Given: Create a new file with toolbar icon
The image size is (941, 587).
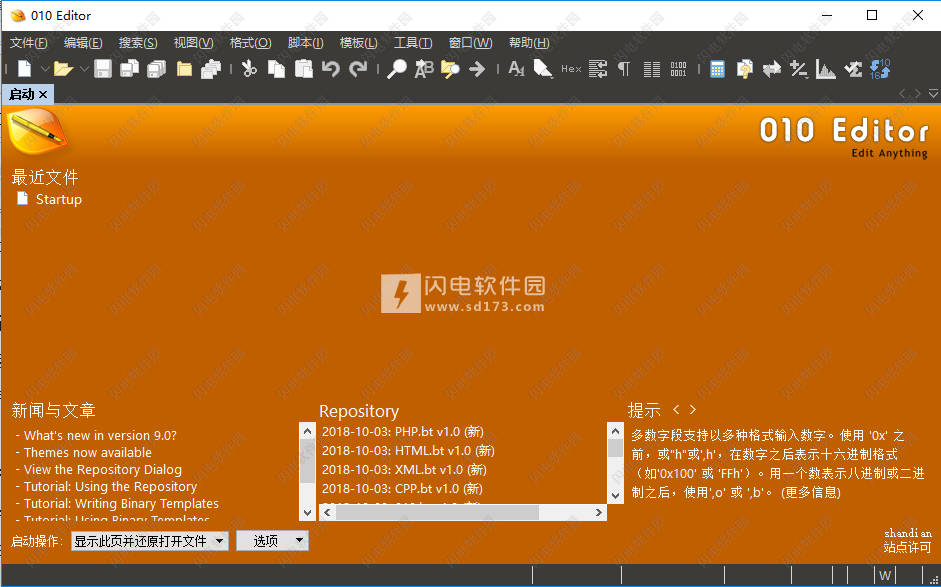Looking at the screenshot, I should pyautogui.click(x=25, y=69).
